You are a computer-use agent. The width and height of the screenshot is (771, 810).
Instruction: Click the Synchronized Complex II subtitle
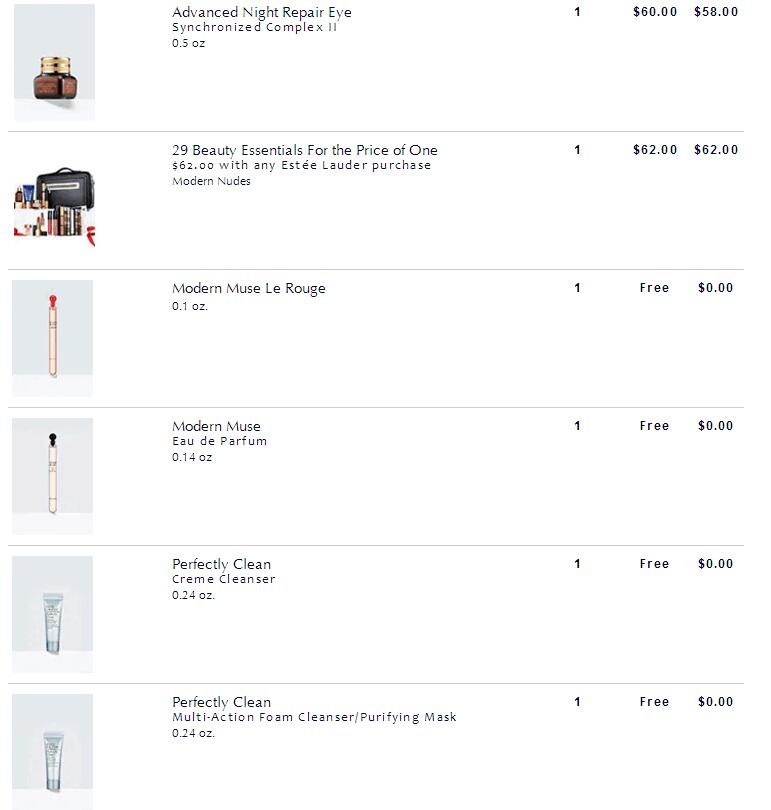pyautogui.click(x=255, y=27)
